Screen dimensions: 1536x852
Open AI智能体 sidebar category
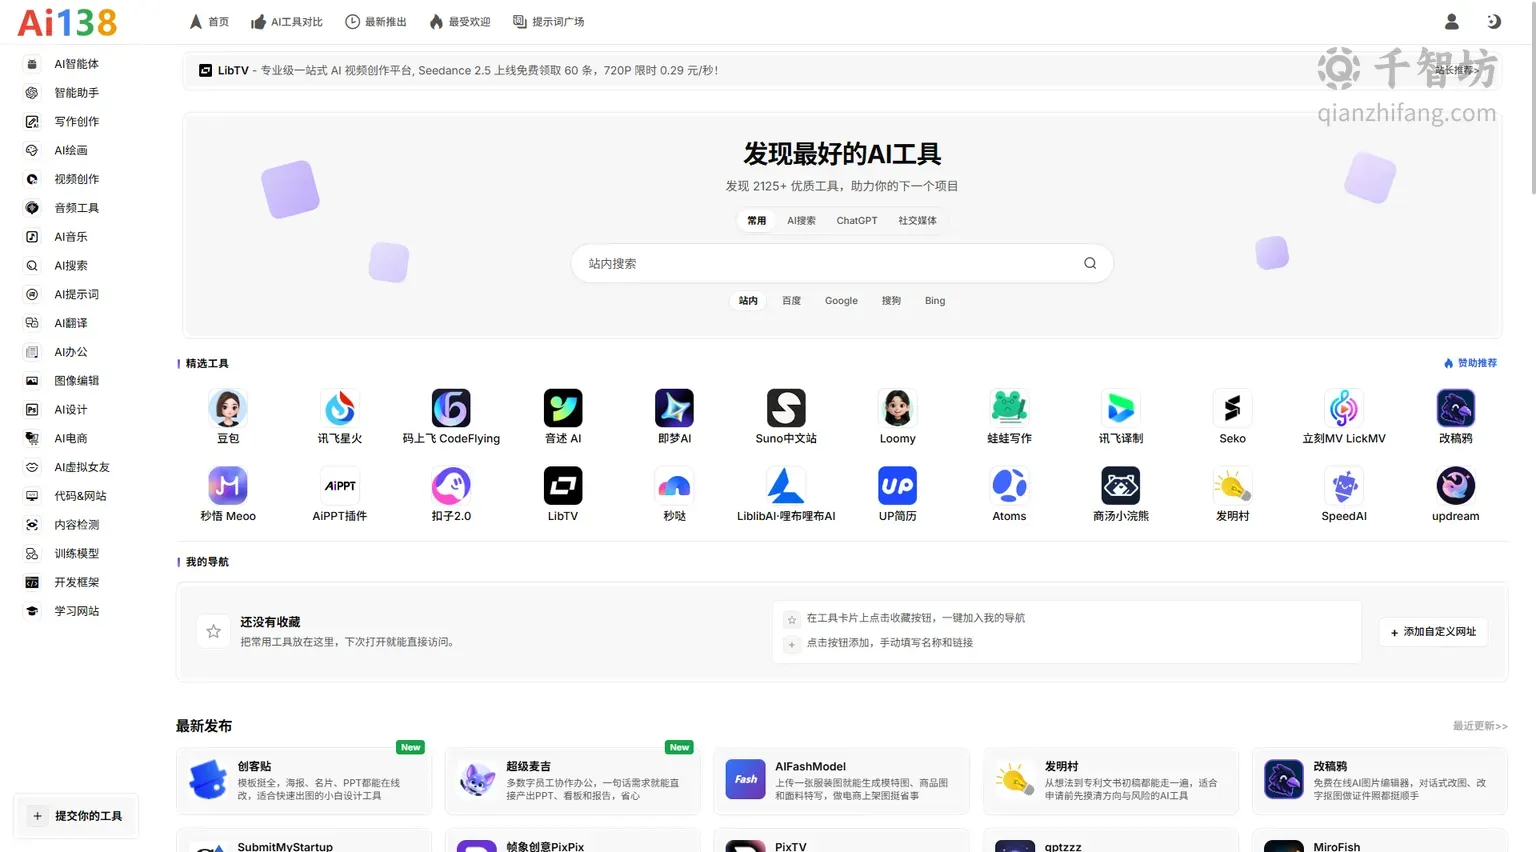(78, 64)
